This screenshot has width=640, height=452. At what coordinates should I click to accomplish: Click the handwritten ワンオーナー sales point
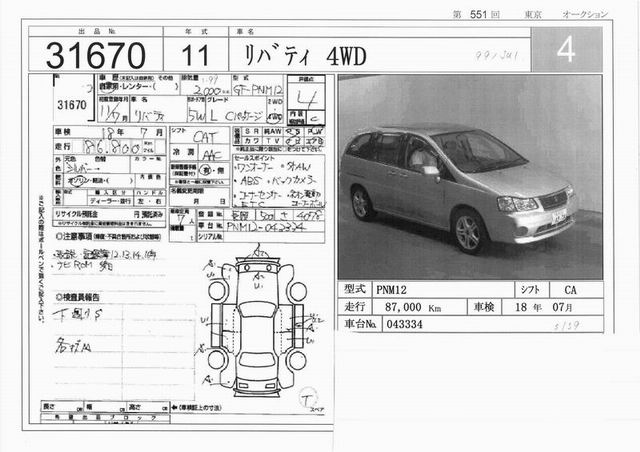point(256,167)
